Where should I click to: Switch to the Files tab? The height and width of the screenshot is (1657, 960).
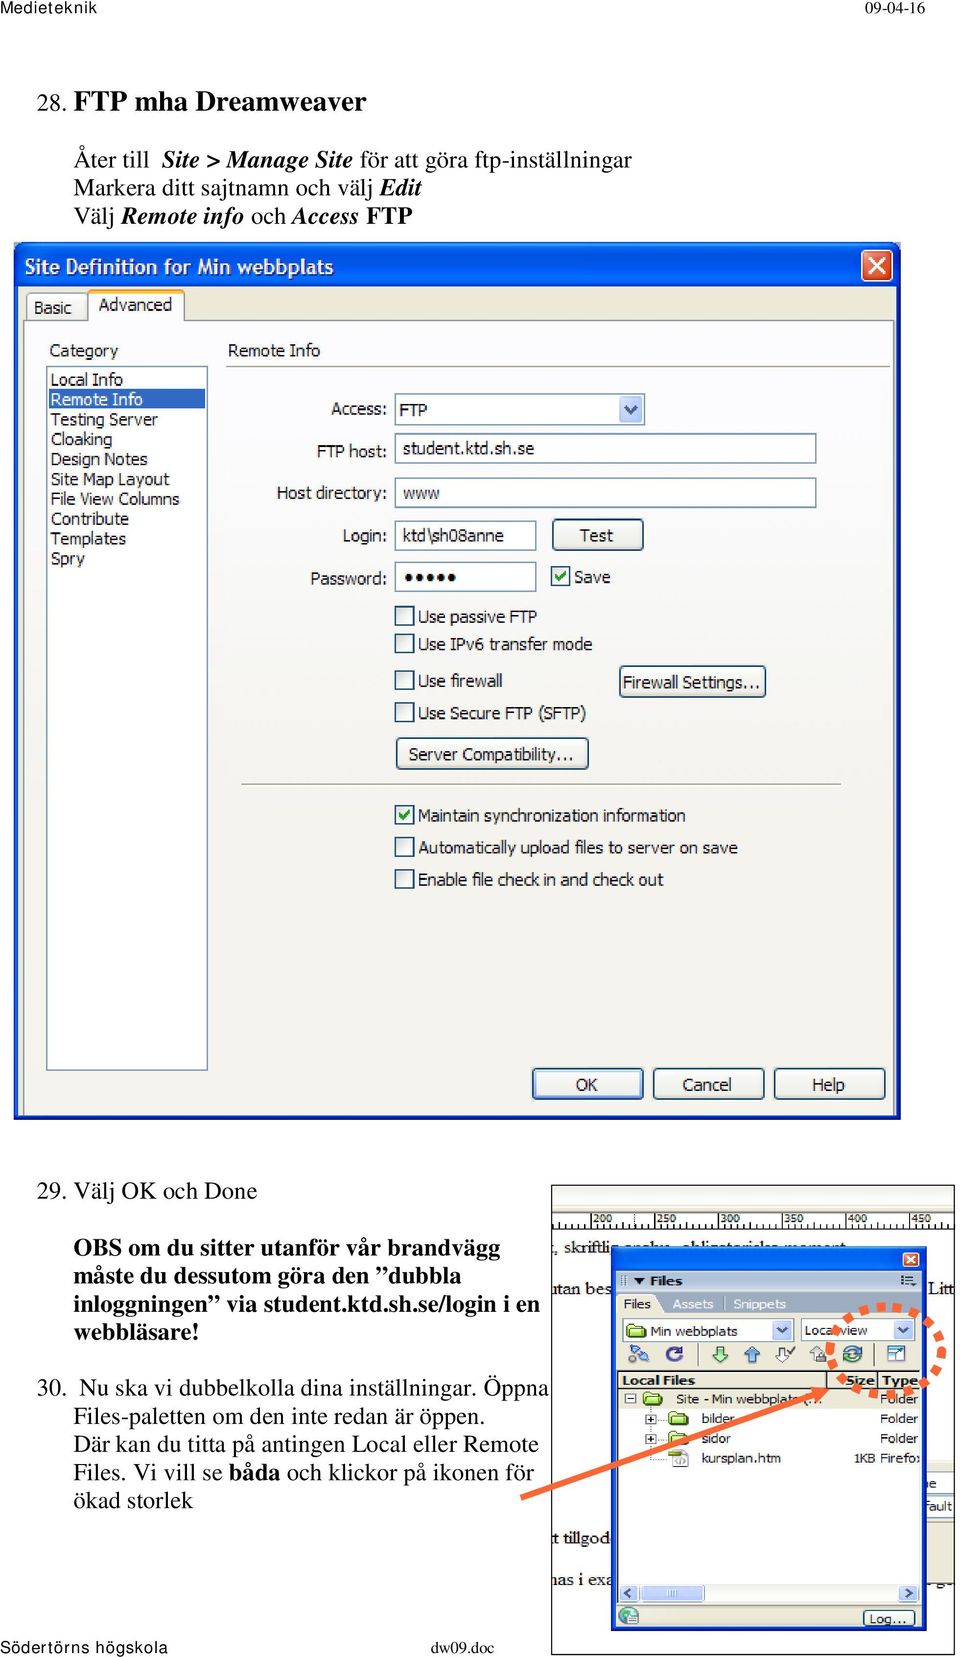click(x=637, y=1304)
